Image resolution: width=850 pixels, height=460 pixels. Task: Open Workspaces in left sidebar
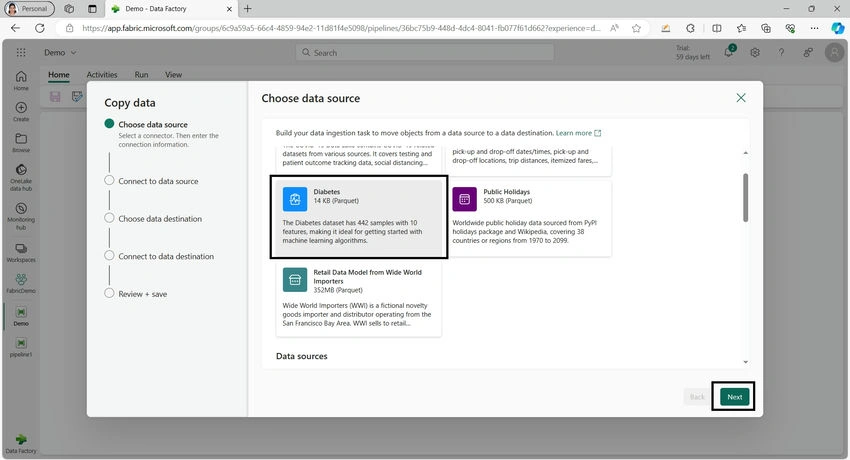click(21, 252)
